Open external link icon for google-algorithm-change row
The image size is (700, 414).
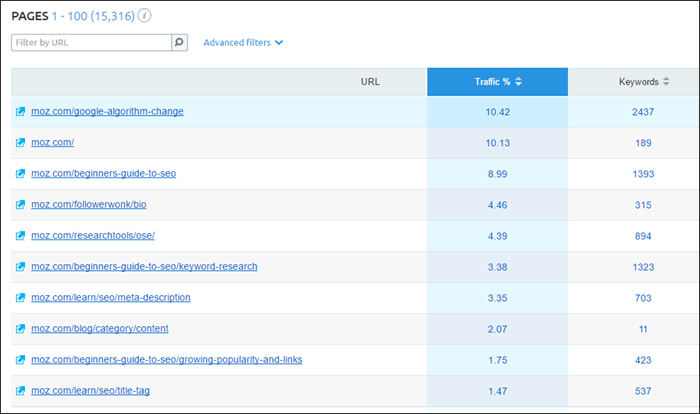(20, 112)
